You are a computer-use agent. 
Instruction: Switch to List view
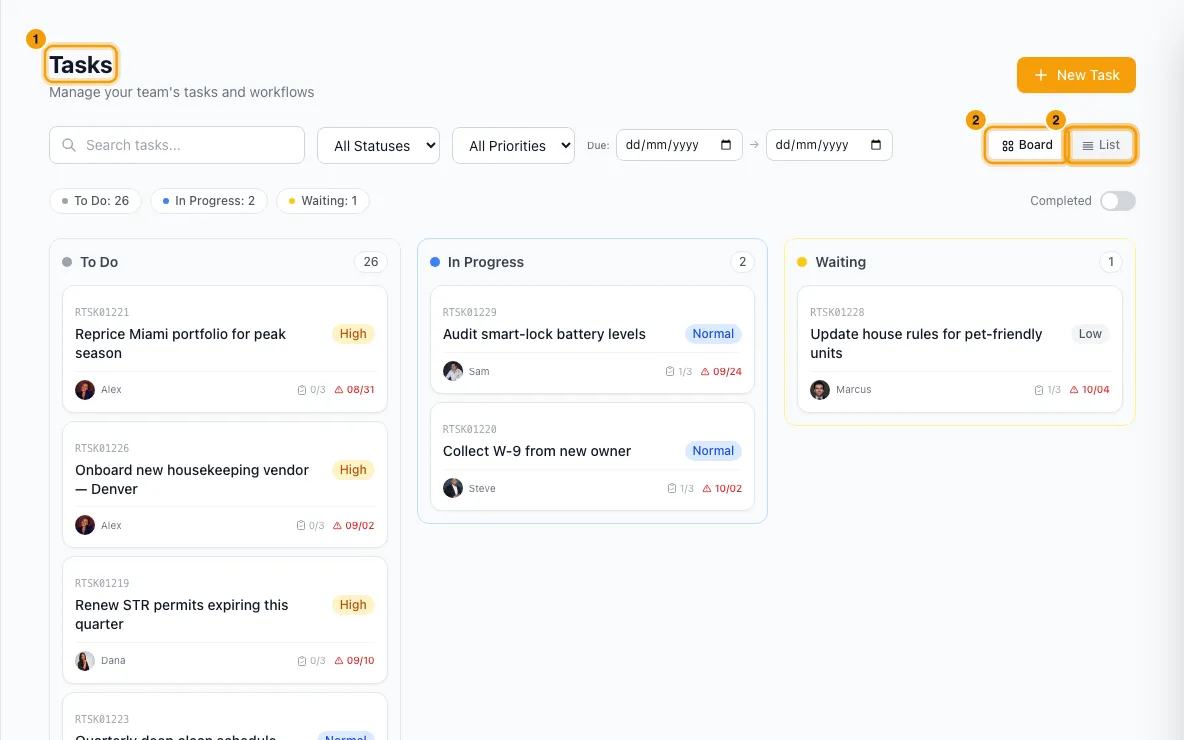1101,145
